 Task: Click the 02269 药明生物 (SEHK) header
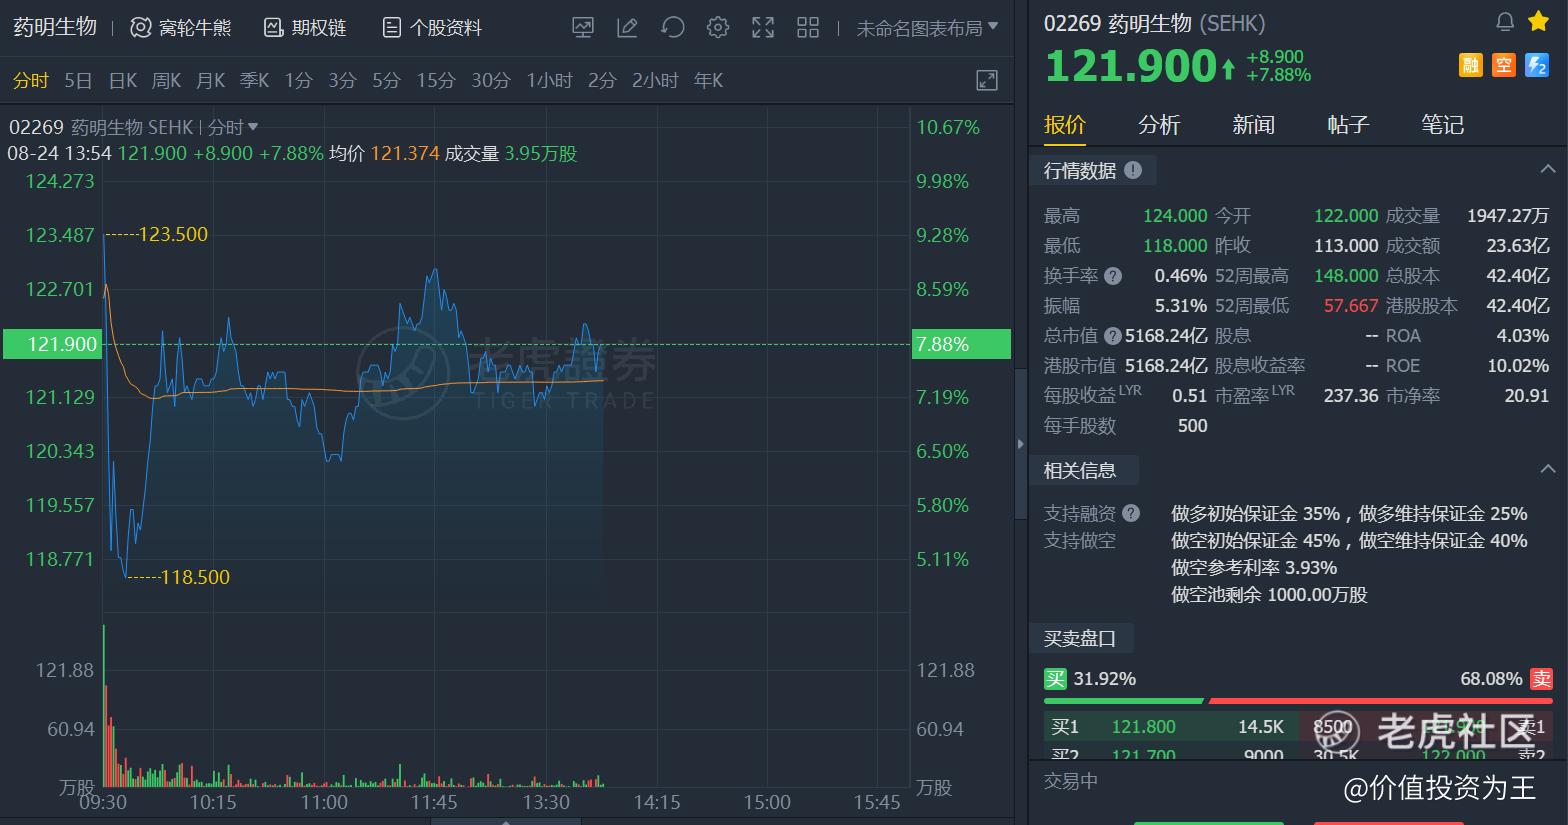coord(1154,23)
